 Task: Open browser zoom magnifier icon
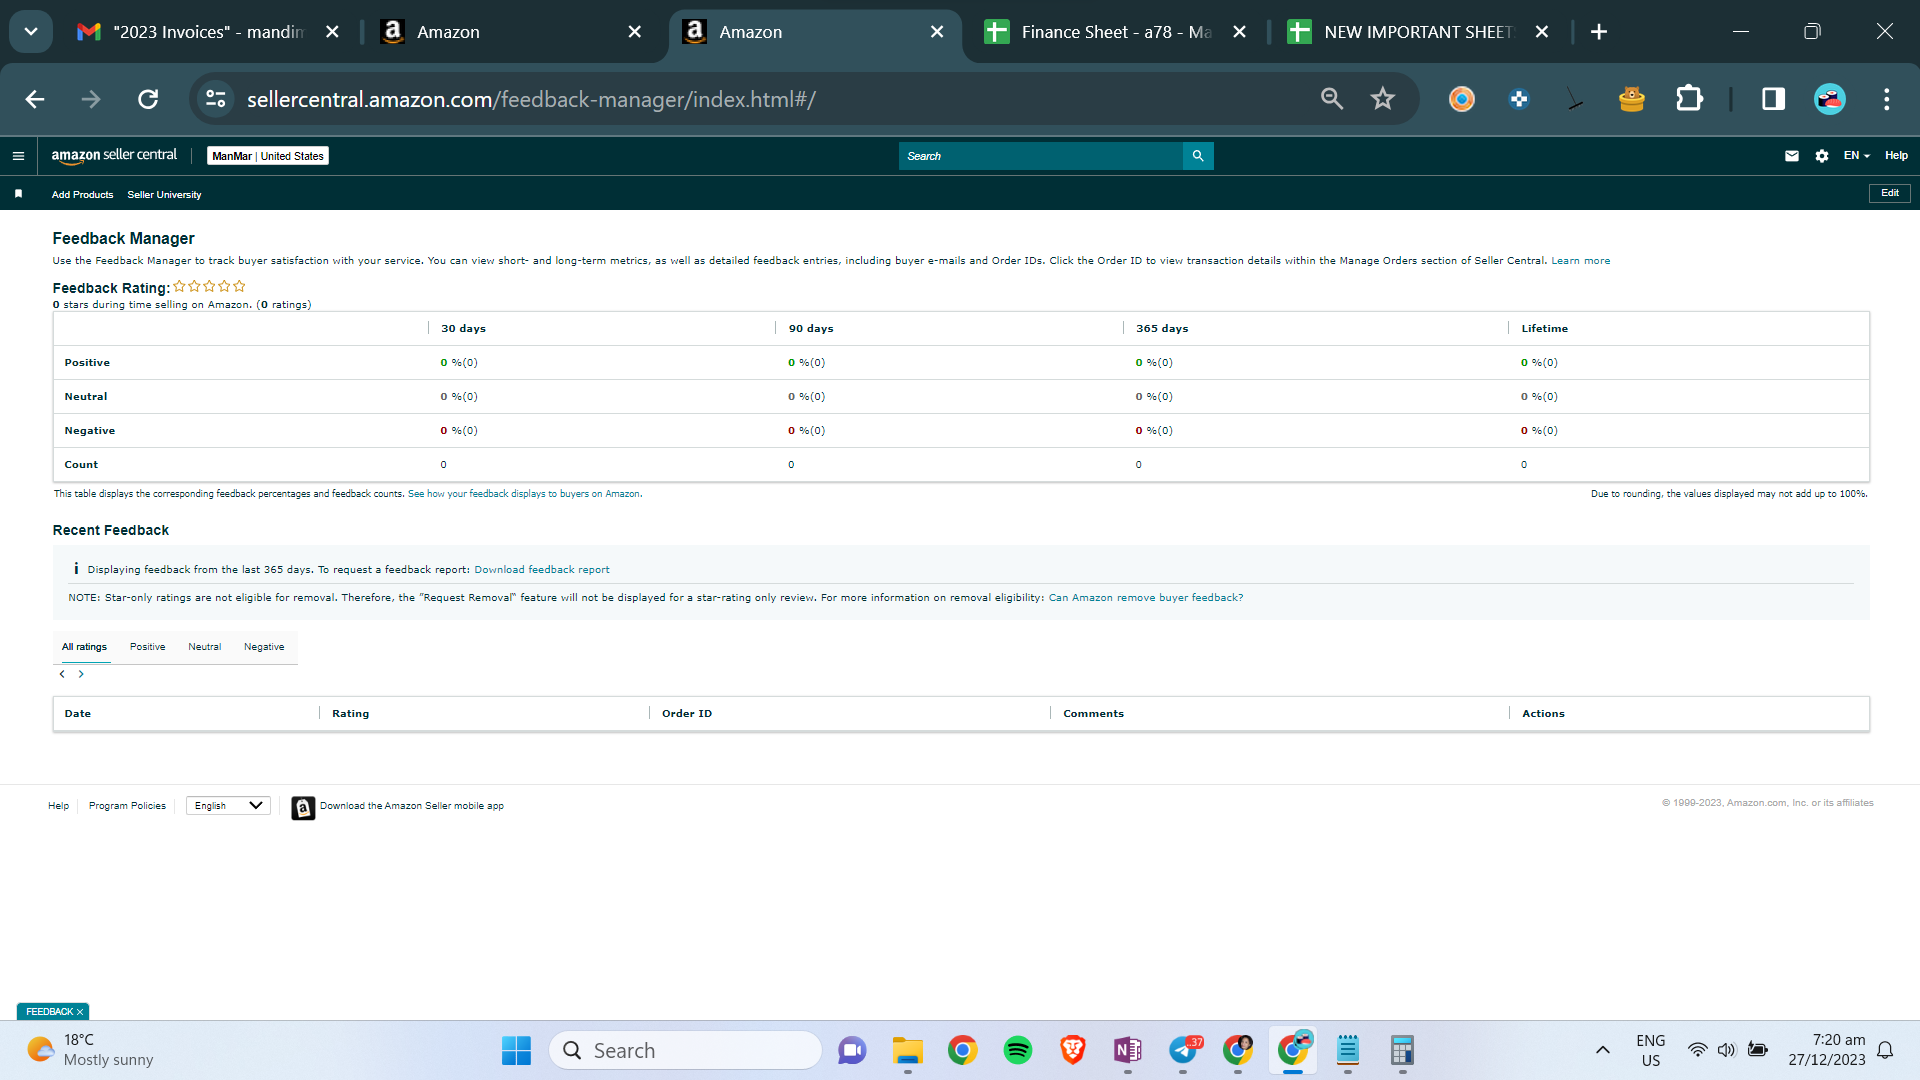click(x=1332, y=99)
